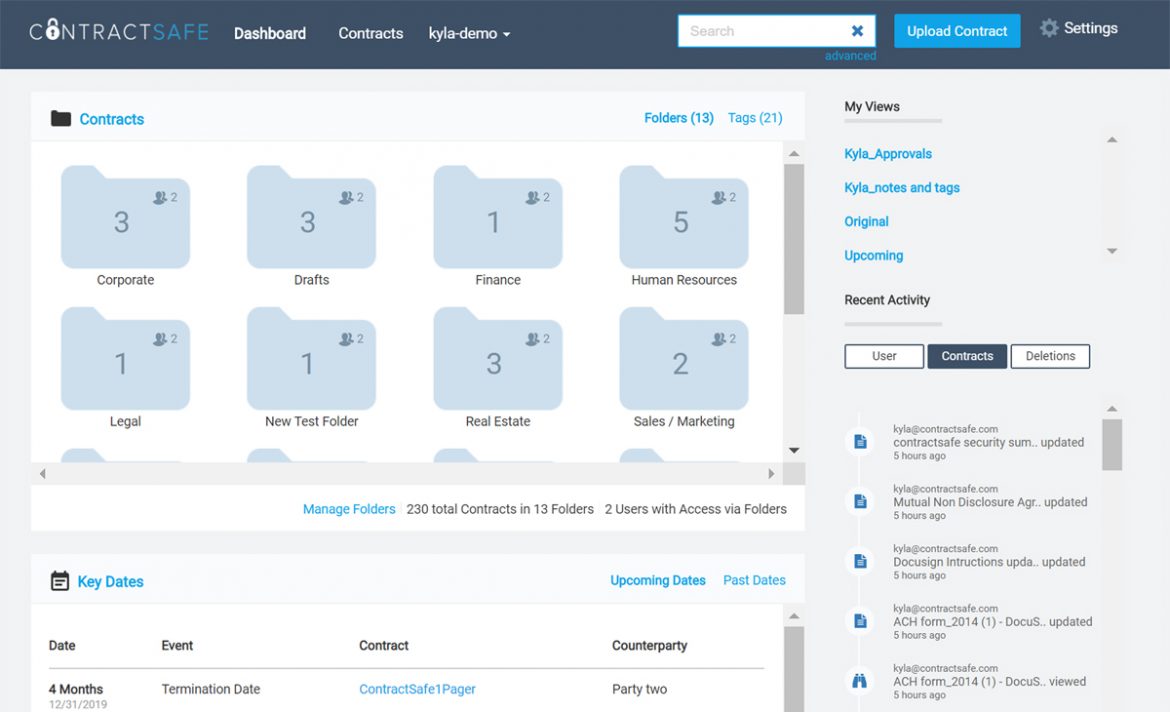Expand the kyla-demo account dropdown
Viewport: 1170px width, 712px height.
point(468,33)
